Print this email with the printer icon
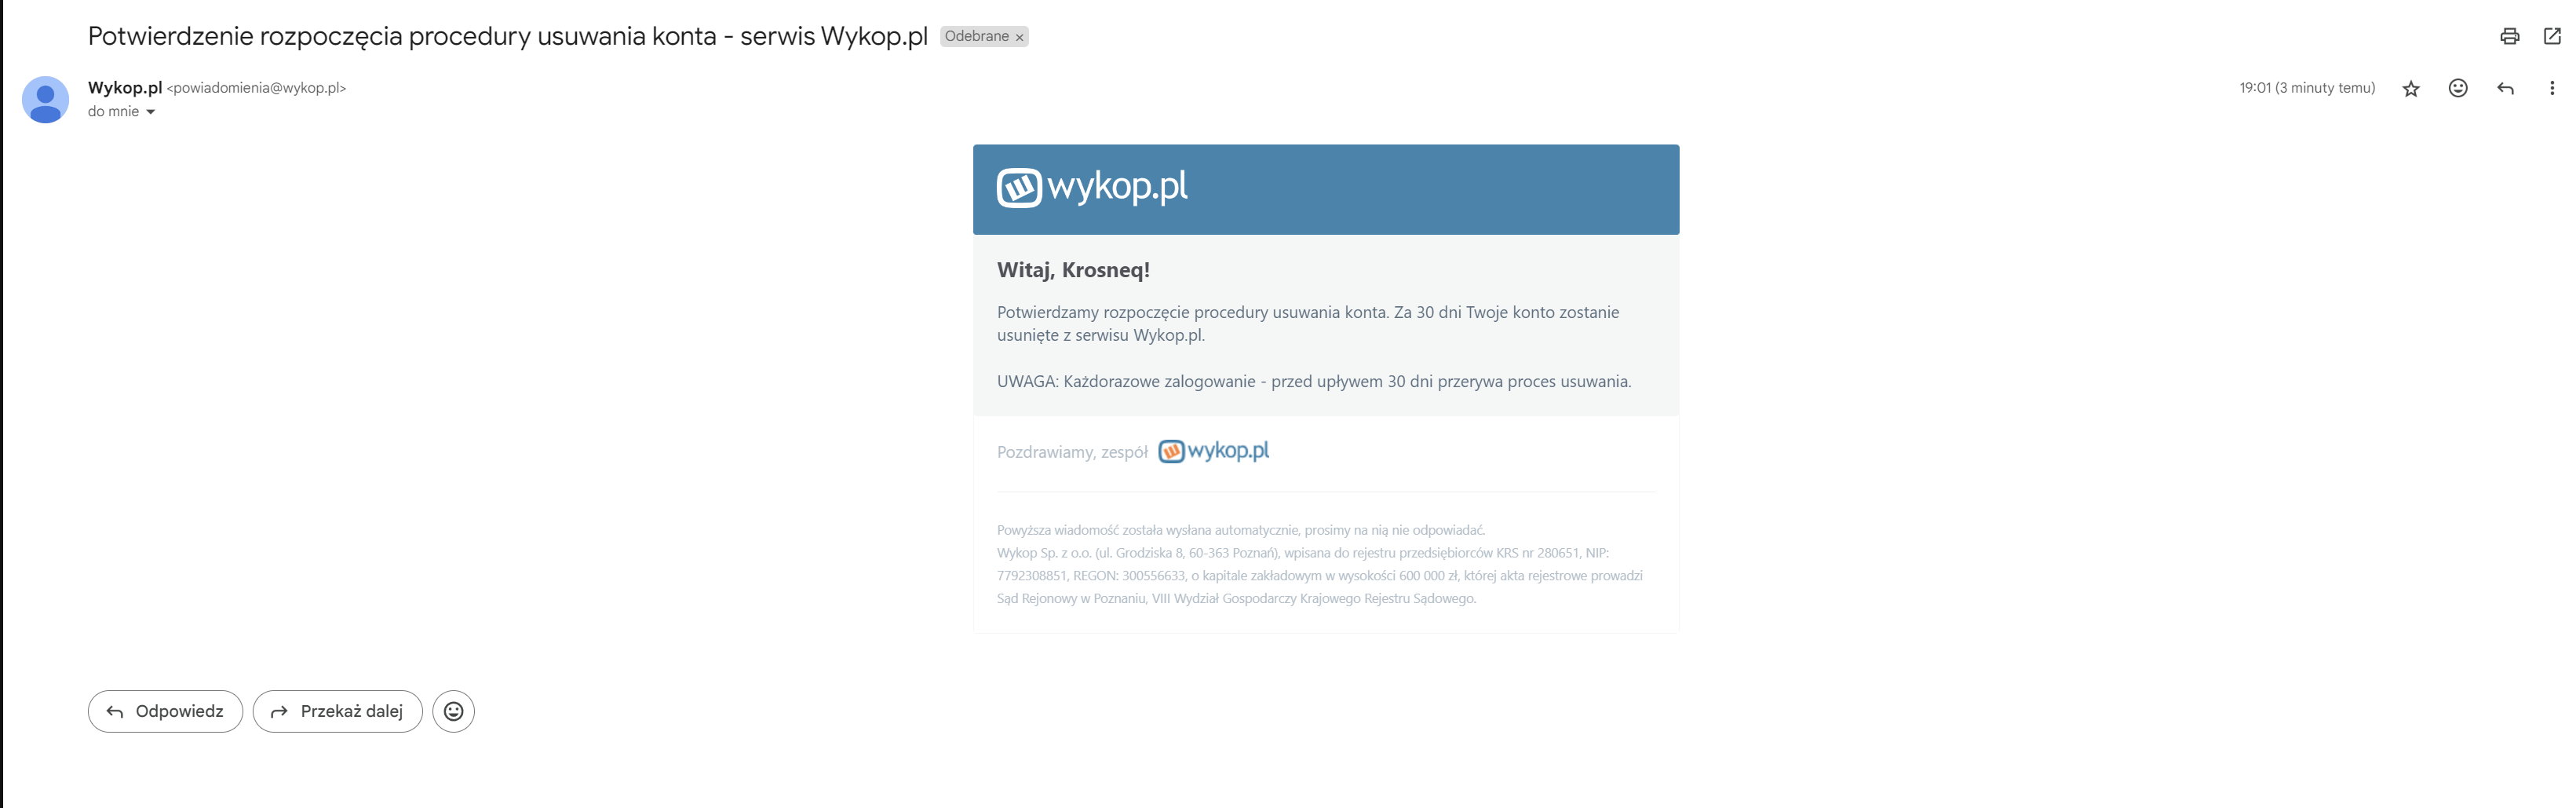The width and height of the screenshot is (2576, 808). pos(2509,36)
